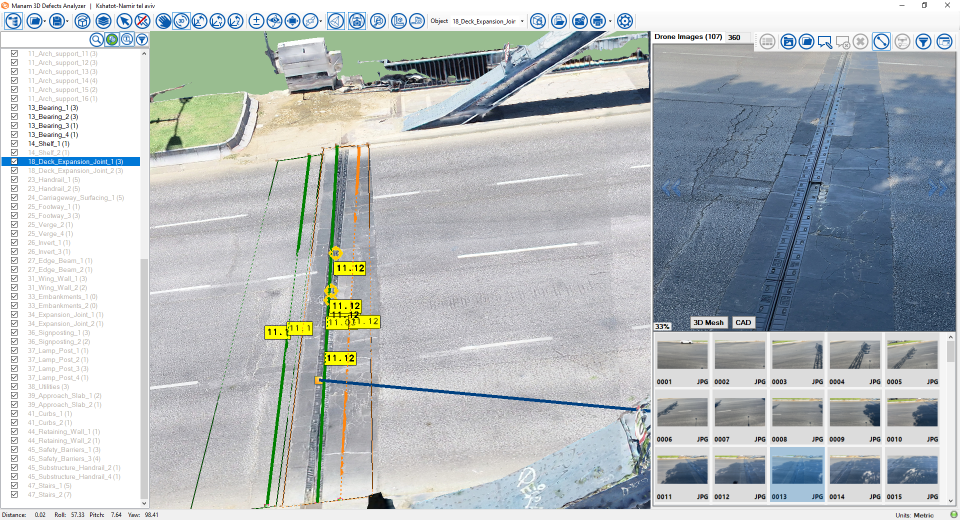
Task: Select the arrow pointer selection tool
Action: coord(124,21)
